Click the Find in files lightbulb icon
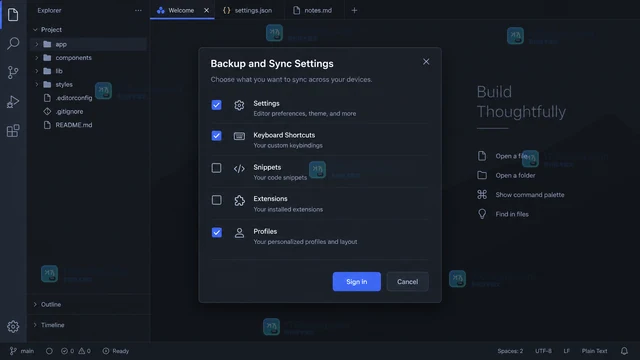Image resolution: width=640 pixels, height=360 pixels. click(482, 214)
